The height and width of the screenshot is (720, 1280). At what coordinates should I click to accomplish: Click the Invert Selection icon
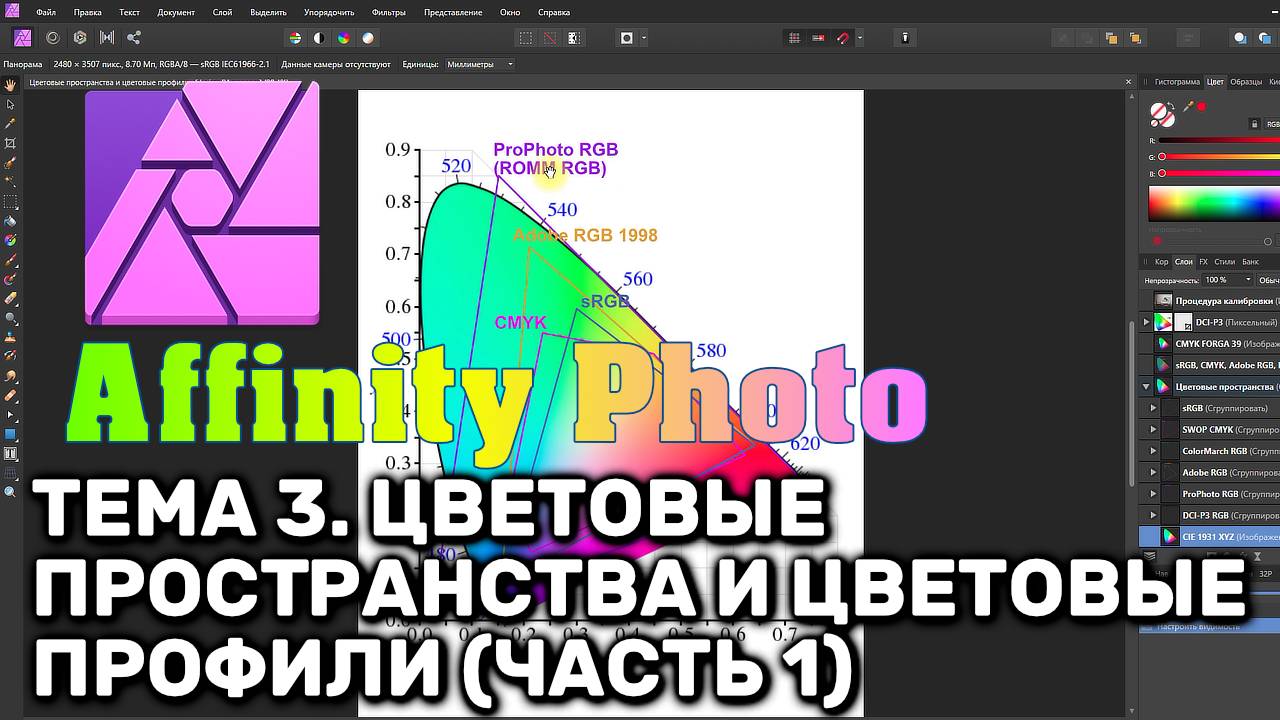point(574,38)
